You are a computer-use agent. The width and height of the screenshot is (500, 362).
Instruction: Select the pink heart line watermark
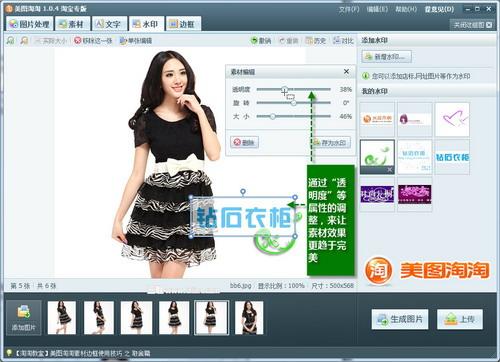[x=452, y=119]
